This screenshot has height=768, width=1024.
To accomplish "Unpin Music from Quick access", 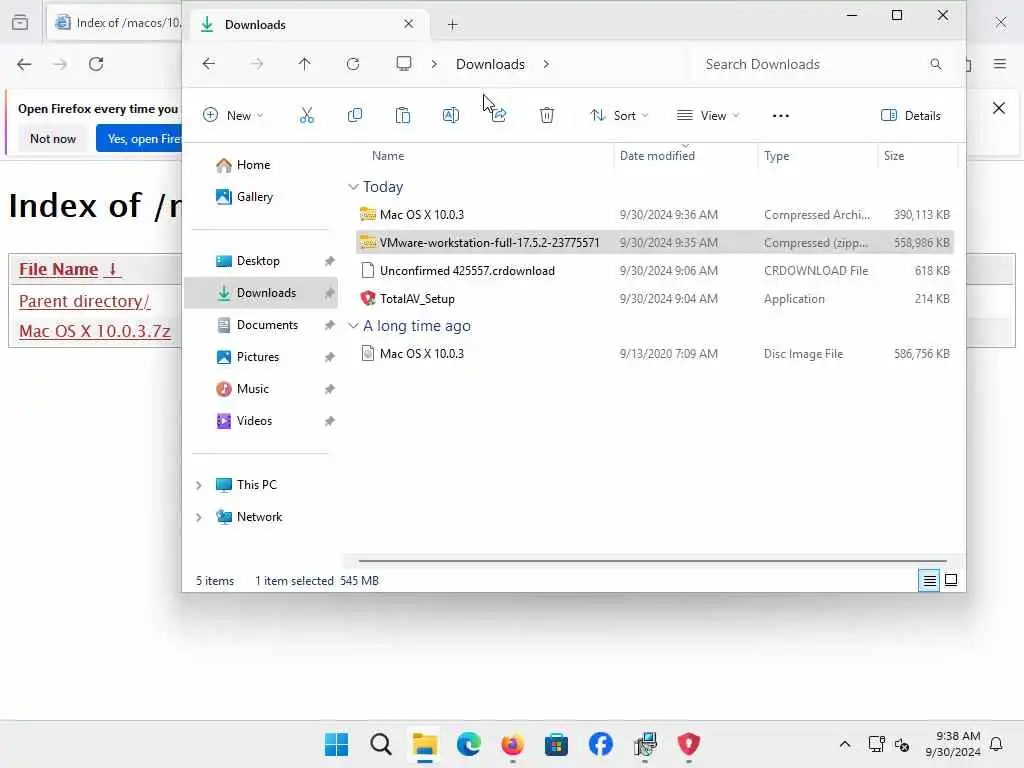I will 330,389.
